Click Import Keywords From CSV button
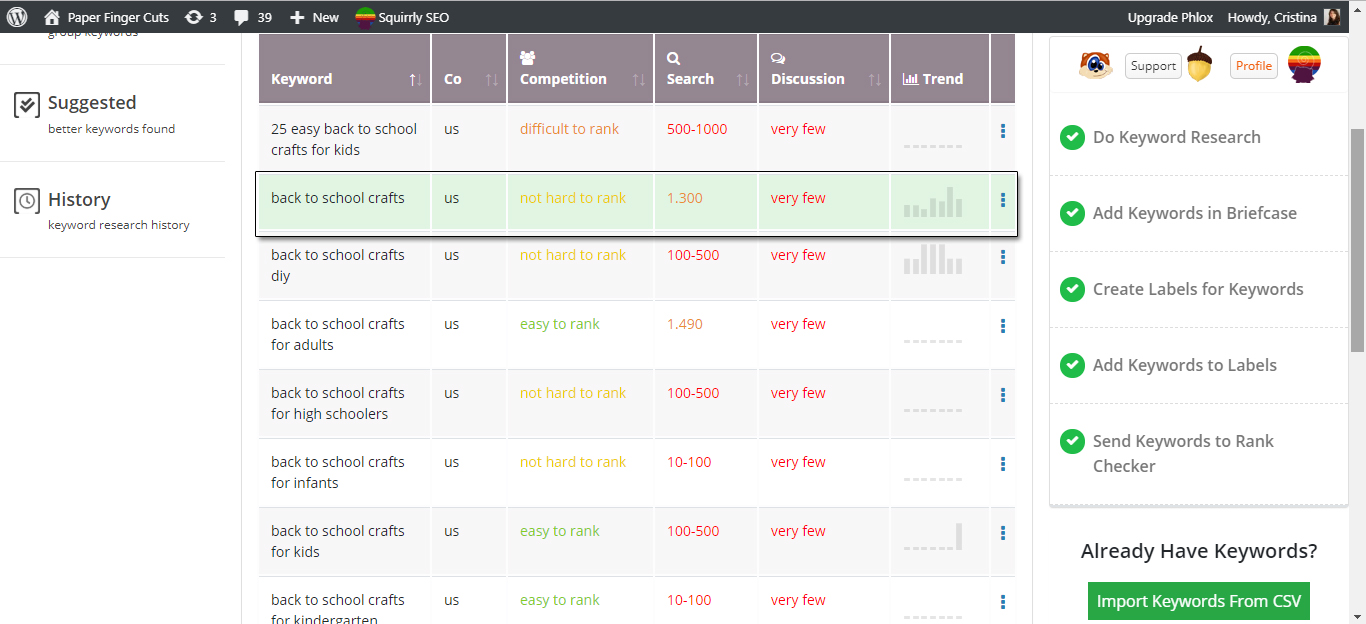1366x624 pixels. tap(1199, 601)
